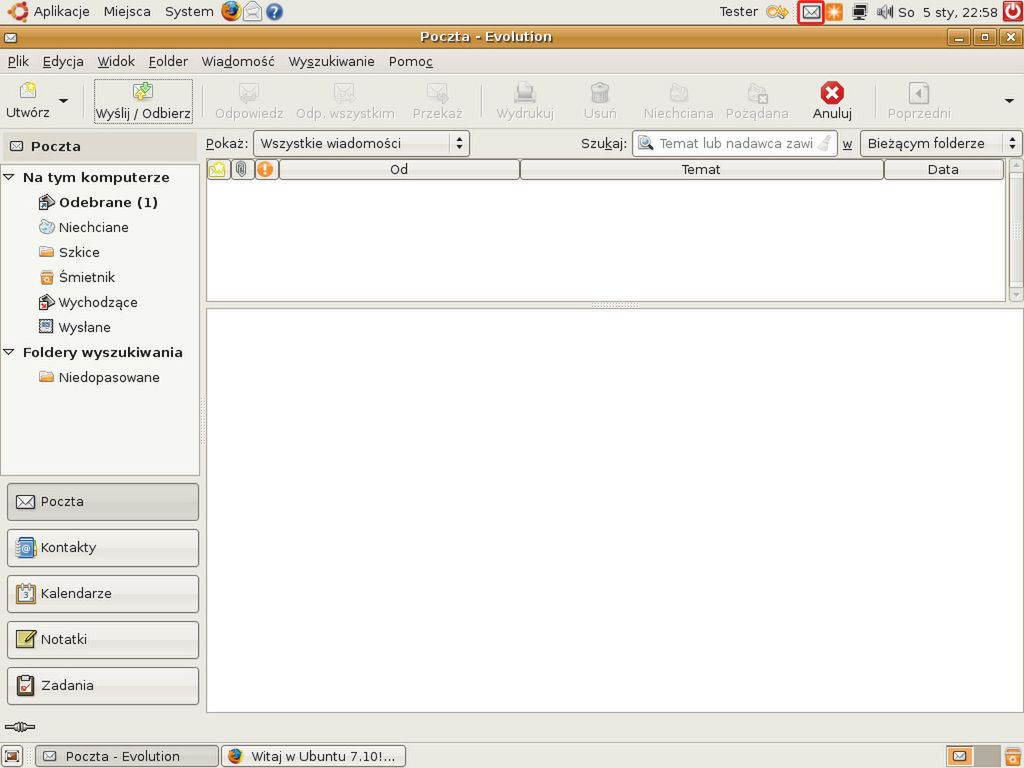Switch to Zadania component
This screenshot has width=1024, height=768.
[x=103, y=686]
